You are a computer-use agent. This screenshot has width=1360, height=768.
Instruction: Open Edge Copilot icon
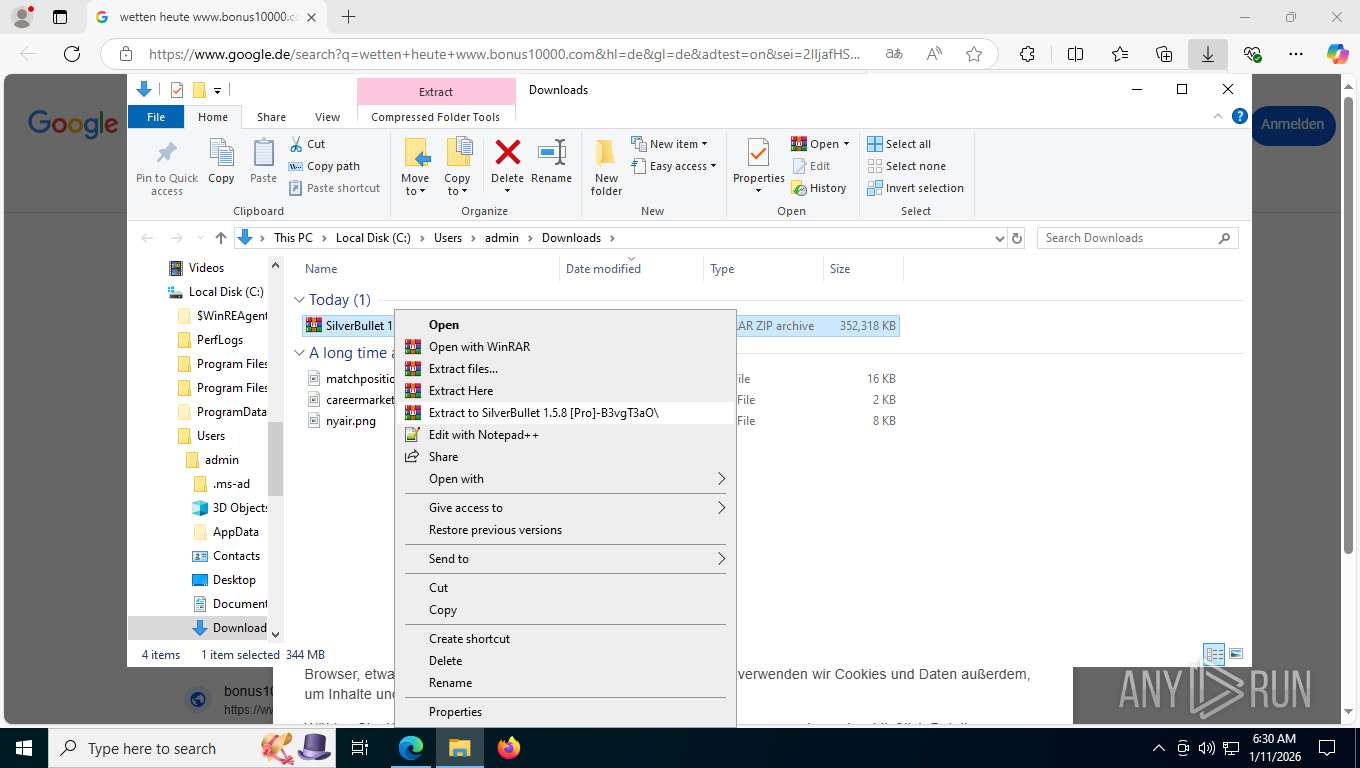tap(1337, 54)
